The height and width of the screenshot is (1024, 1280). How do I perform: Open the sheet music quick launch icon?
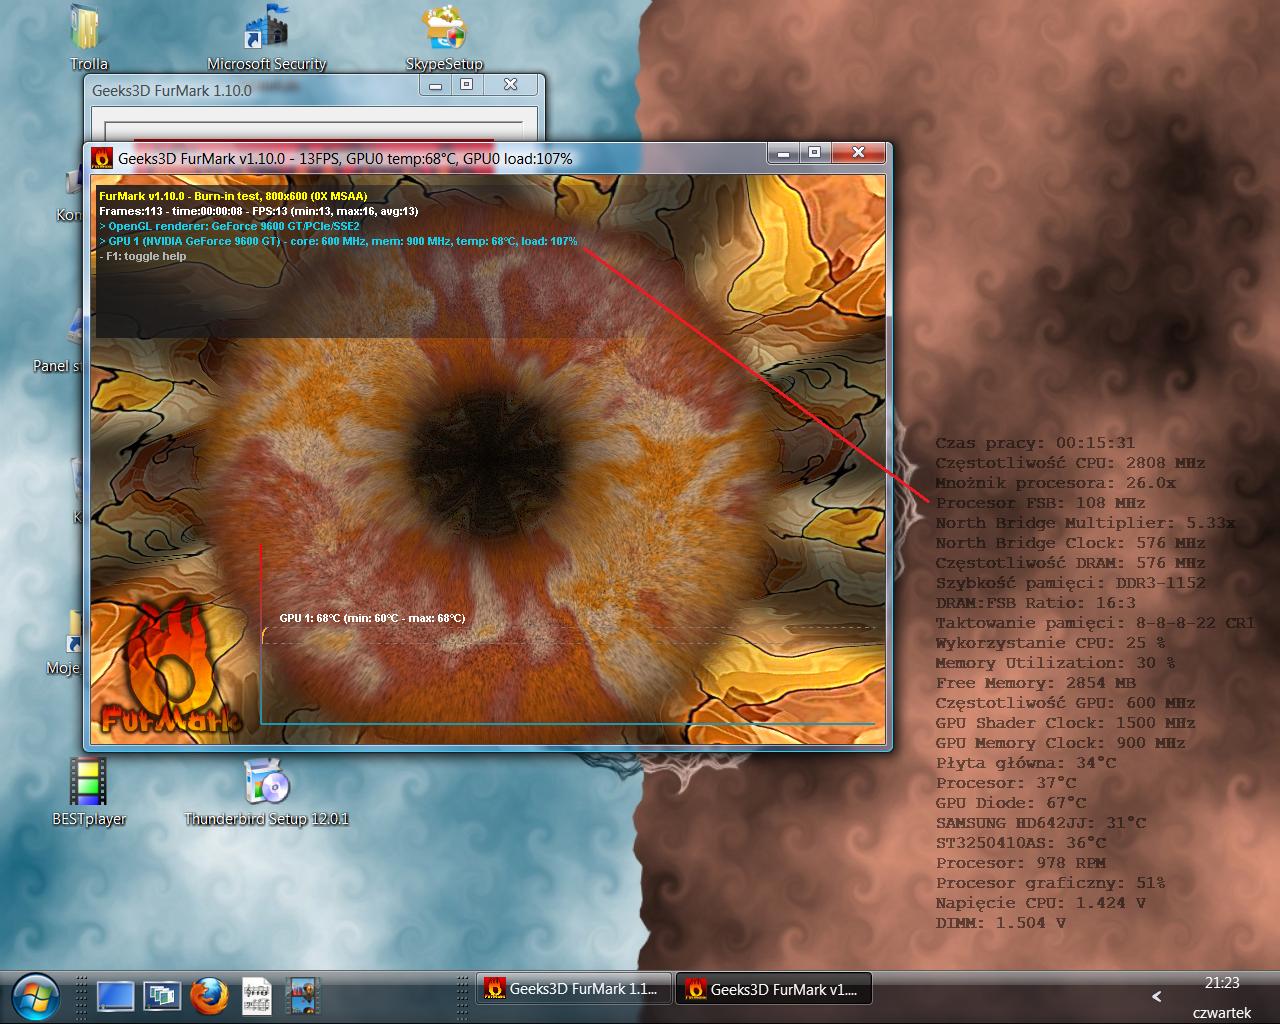[256, 995]
